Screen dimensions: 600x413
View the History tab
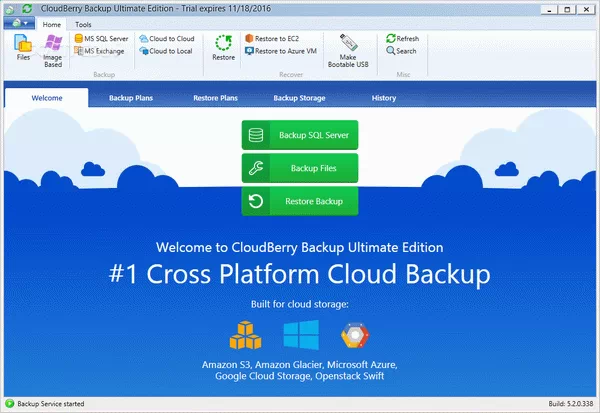point(384,98)
